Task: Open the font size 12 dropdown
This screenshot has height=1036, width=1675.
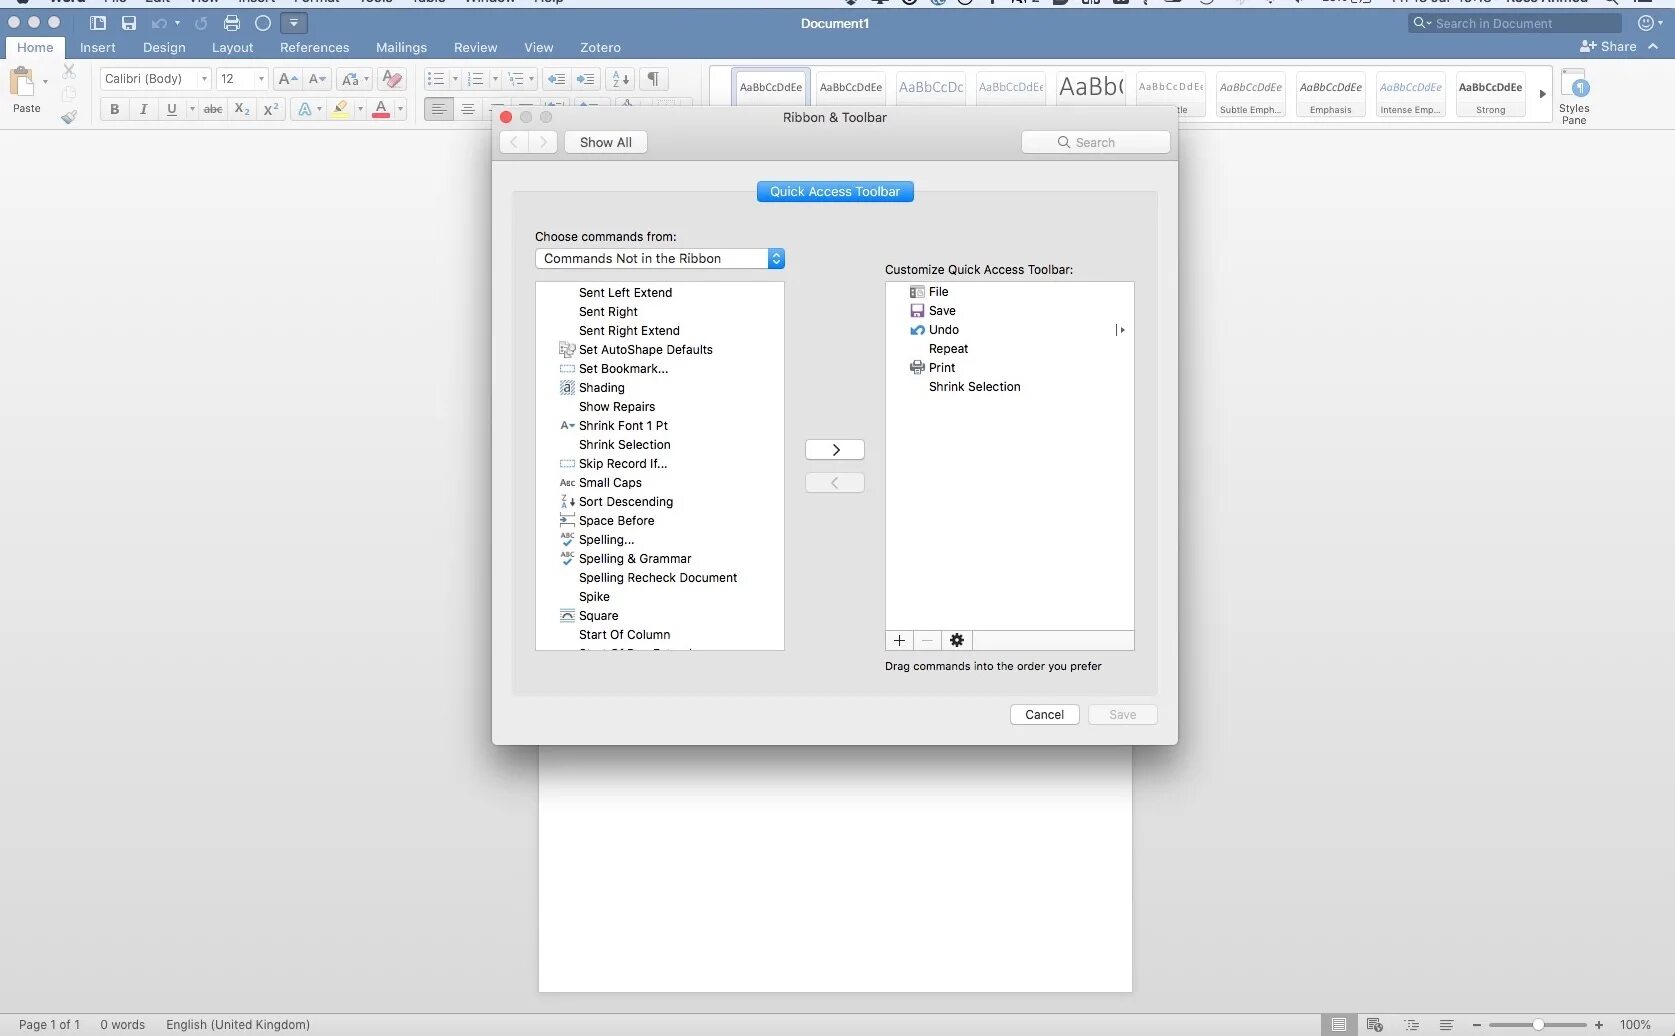Action: pyautogui.click(x=261, y=79)
